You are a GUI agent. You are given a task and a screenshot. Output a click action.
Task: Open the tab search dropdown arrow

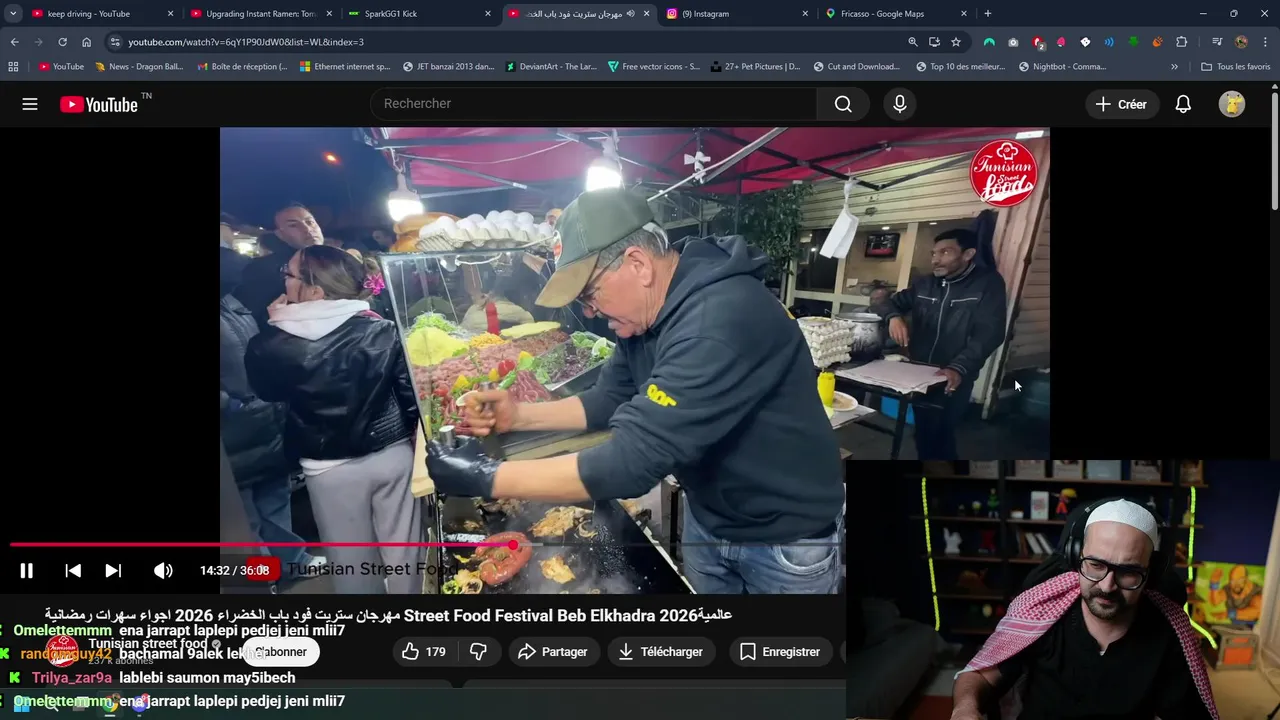click(13, 14)
